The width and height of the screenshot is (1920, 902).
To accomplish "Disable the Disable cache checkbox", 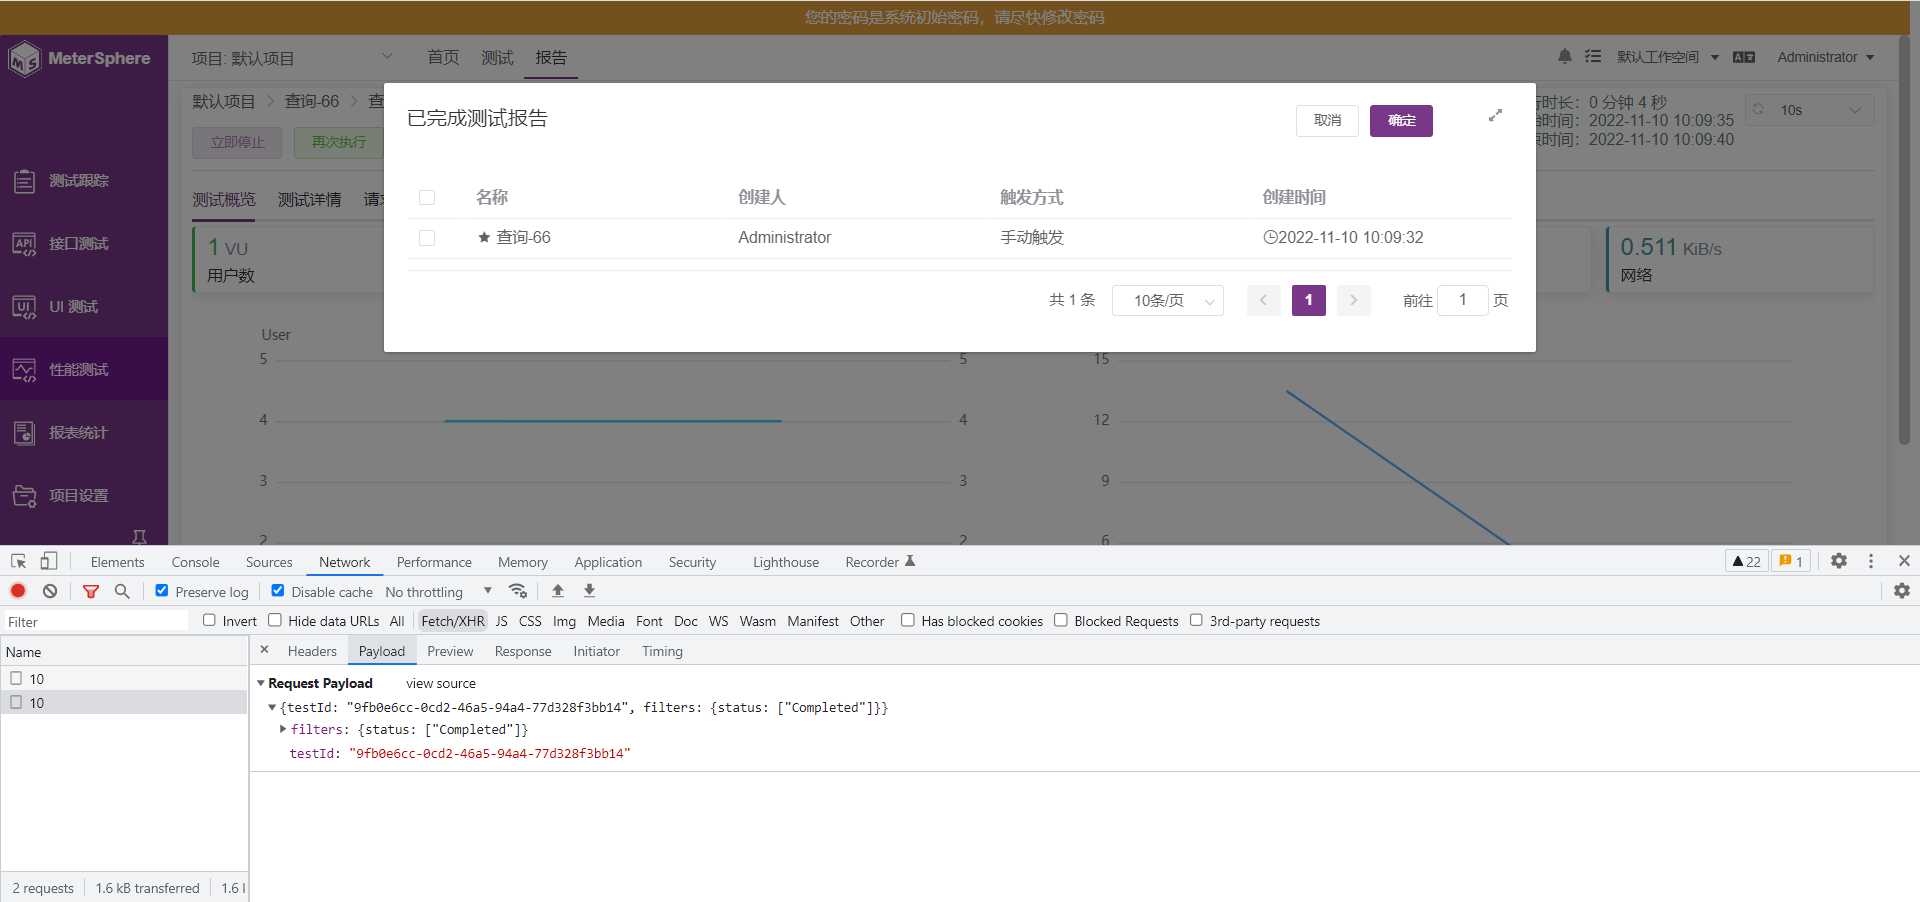I will point(278,590).
